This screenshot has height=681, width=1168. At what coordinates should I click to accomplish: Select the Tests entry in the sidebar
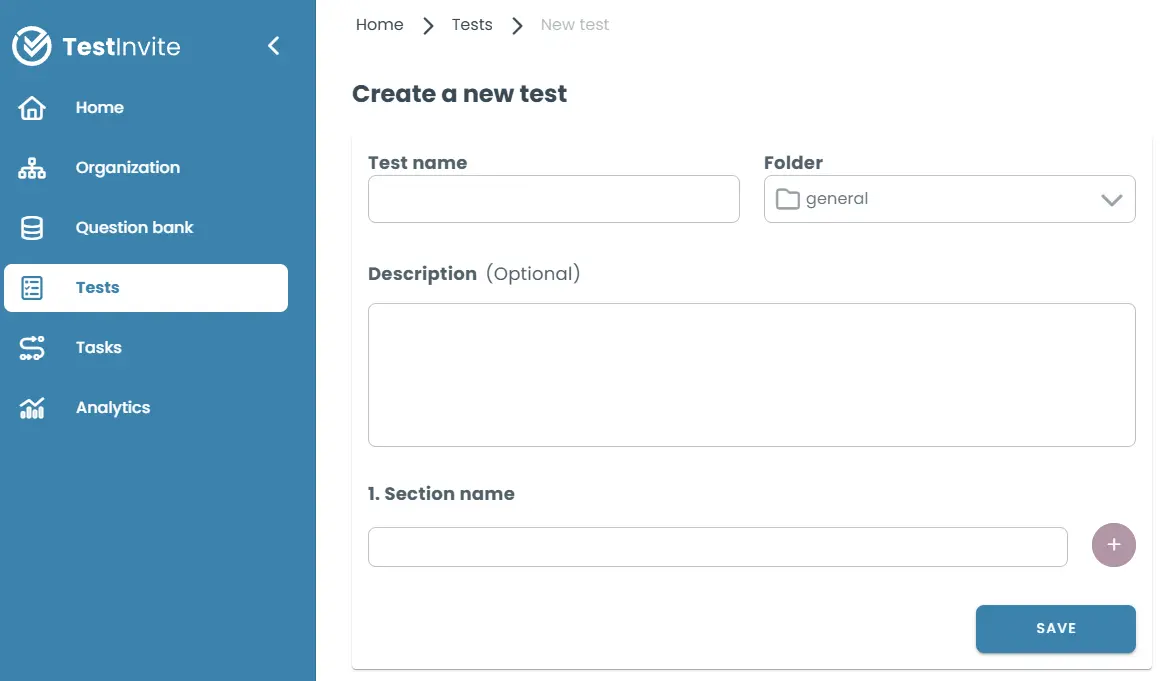pyautogui.click(x=97, y=287)
